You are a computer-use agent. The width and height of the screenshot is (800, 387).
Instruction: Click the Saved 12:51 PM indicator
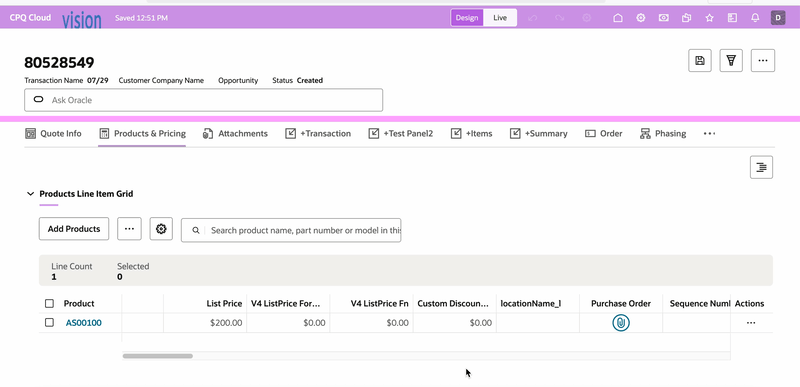(141, 18)
